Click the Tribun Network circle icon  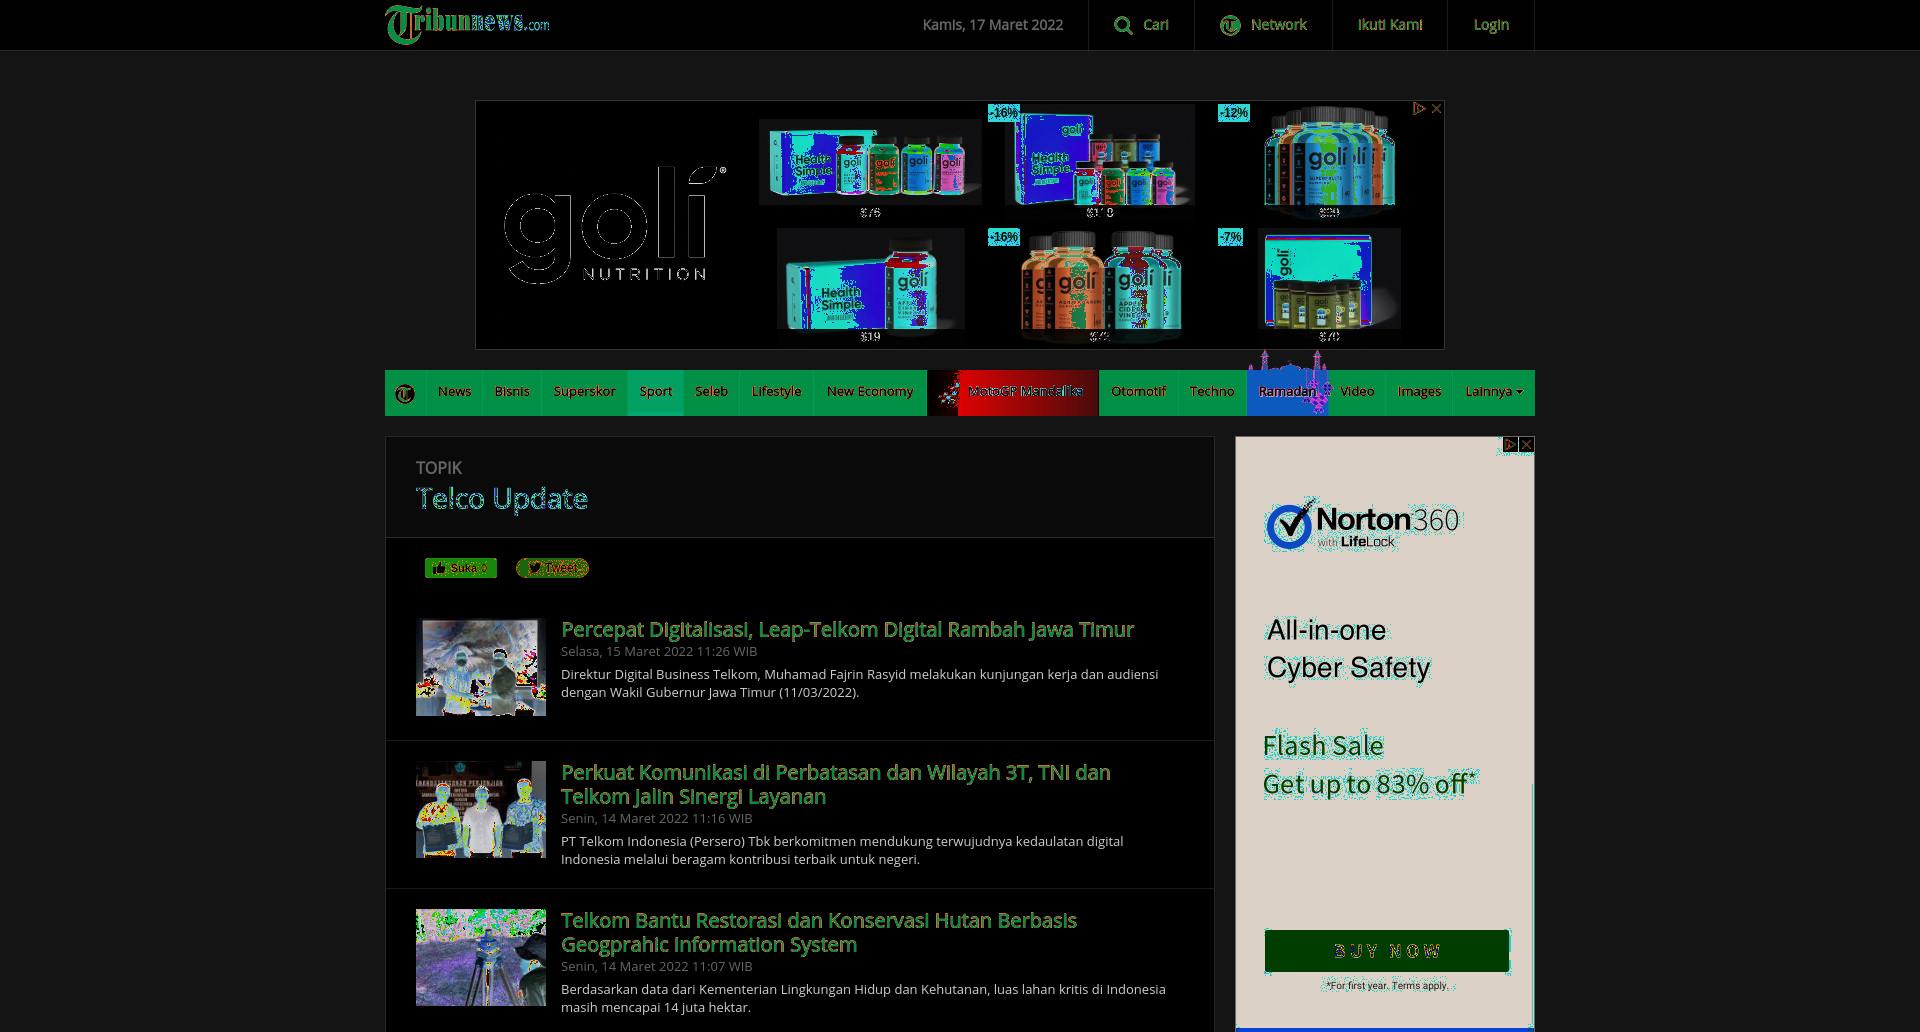(x=1230, y=25)
